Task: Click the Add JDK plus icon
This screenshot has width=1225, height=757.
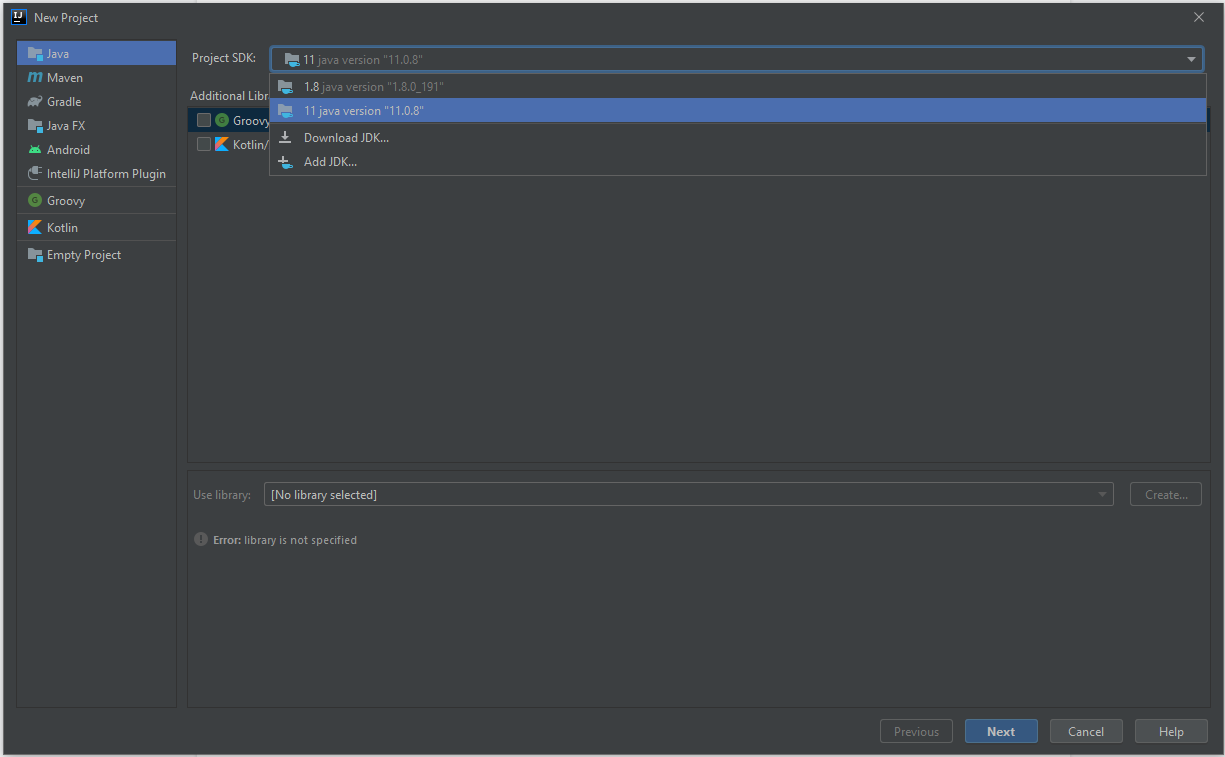Action: (285, 161)
